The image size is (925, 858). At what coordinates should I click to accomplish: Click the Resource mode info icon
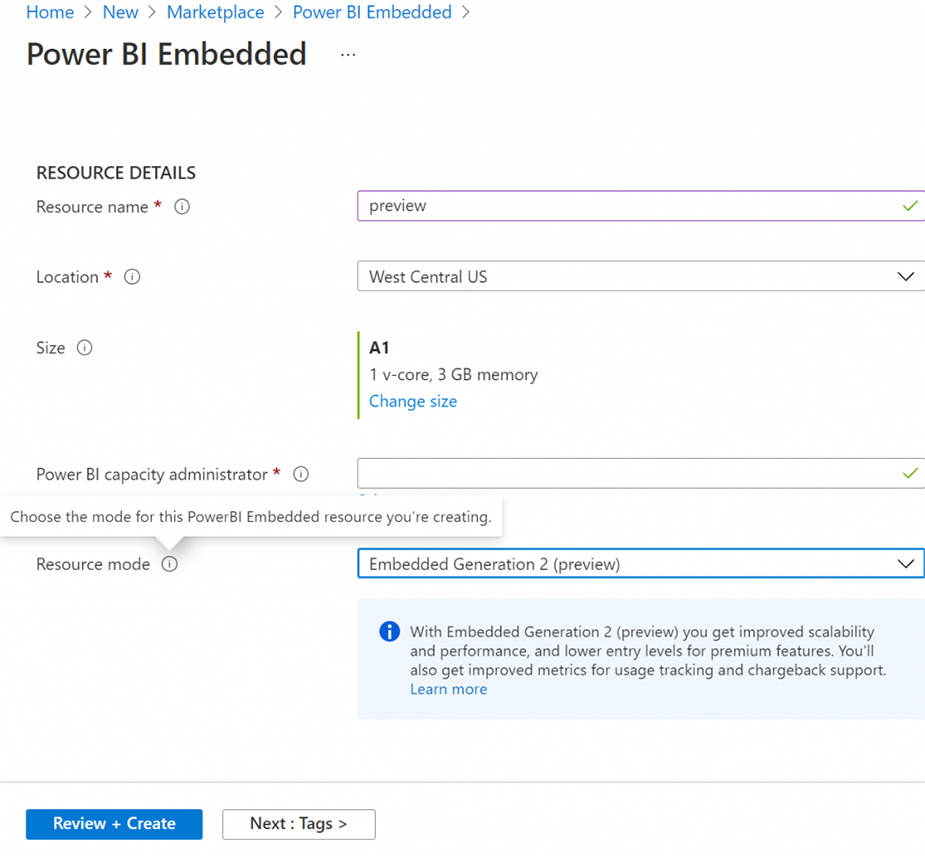(x=170, y=564)
